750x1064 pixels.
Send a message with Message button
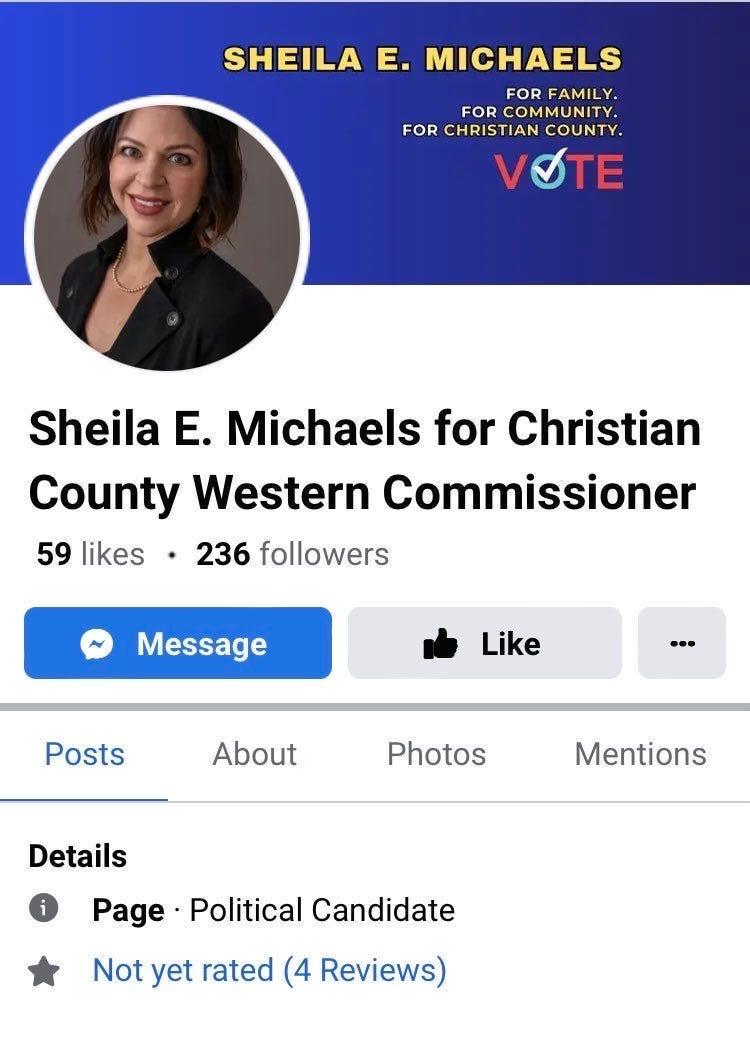point(178,643)
